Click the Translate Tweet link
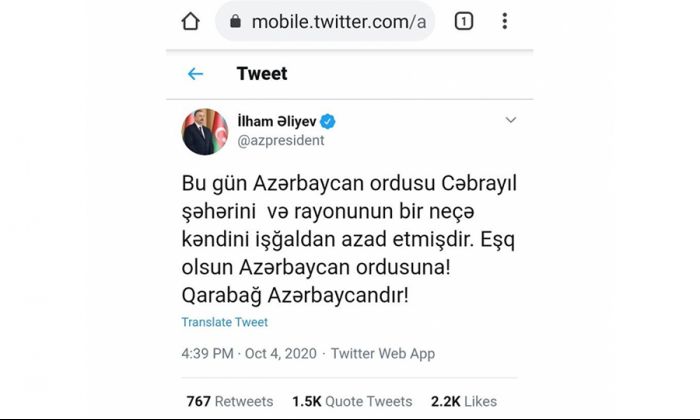700x420 pixels. point(225,322)
